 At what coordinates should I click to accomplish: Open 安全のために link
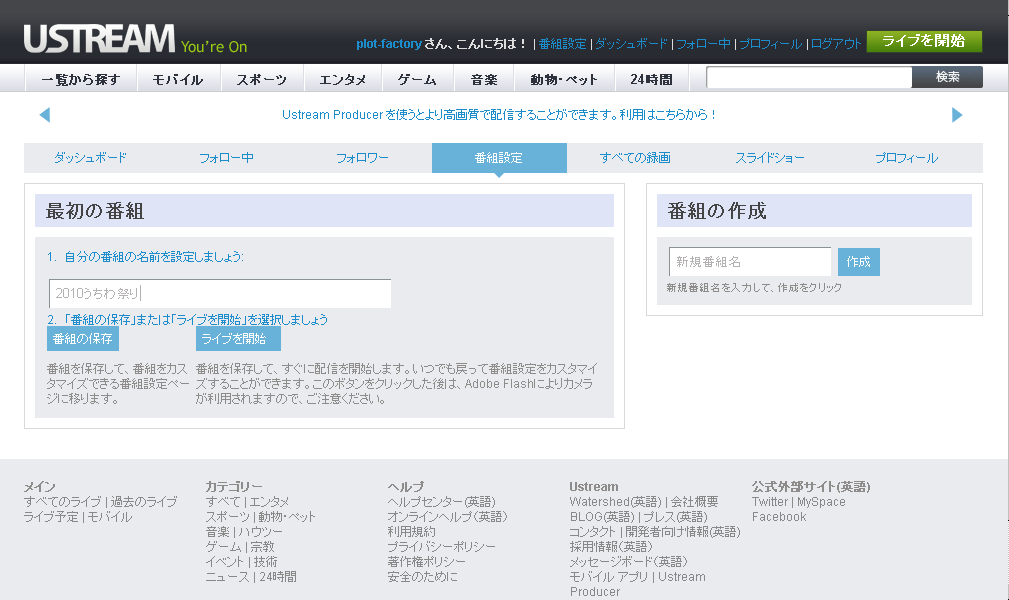(422, 577)
